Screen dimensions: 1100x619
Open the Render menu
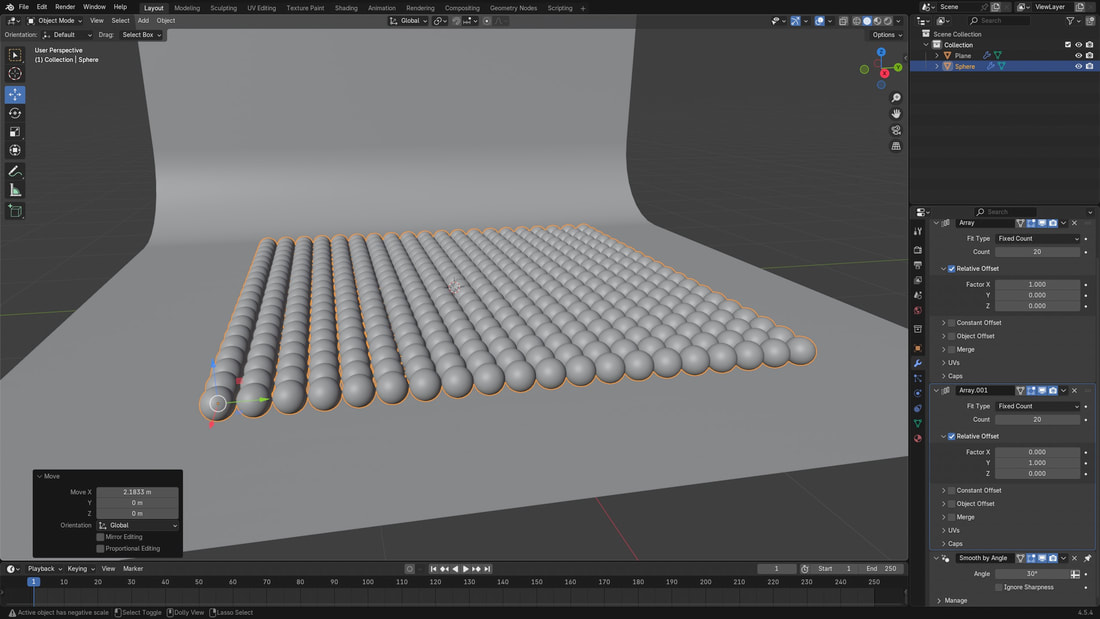pos(65,7)
